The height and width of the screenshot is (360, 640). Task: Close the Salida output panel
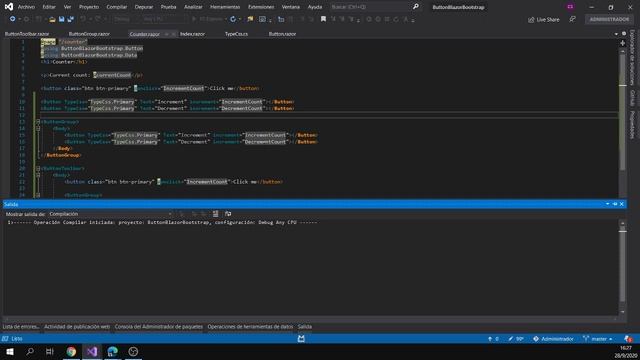coord(622,204)
